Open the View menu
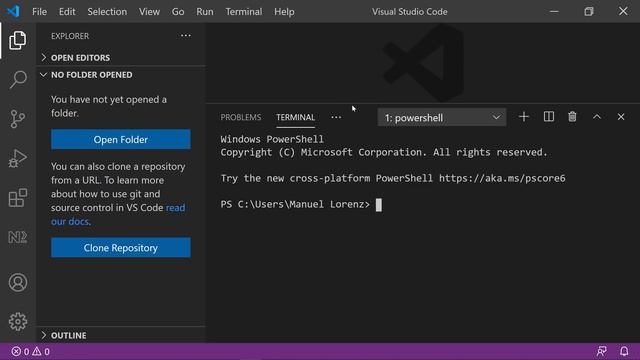Screen dimensions: 640x360 [149, 11]
